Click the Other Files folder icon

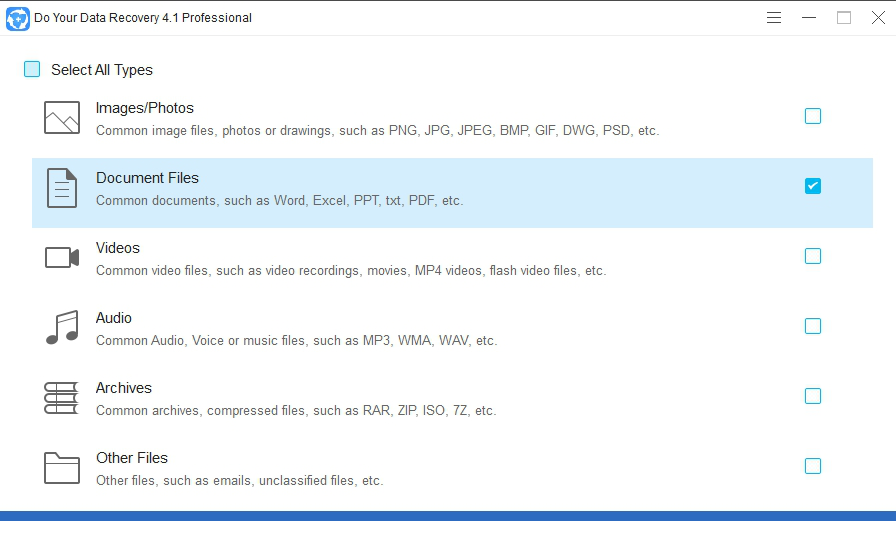62,468
